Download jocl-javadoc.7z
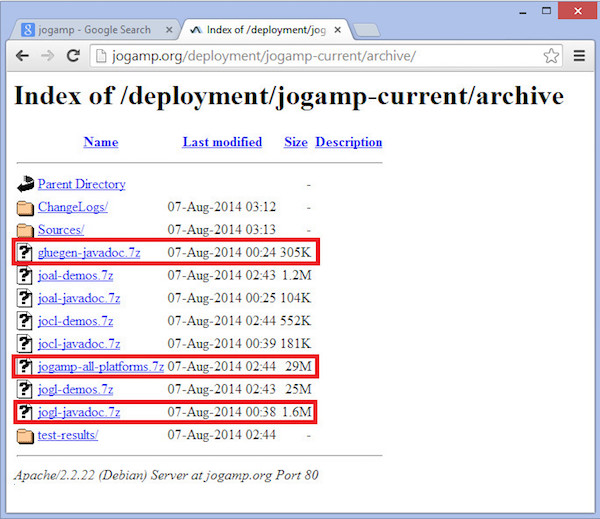The height and width of the screenshot is (519, 600). tap(79, 344)
